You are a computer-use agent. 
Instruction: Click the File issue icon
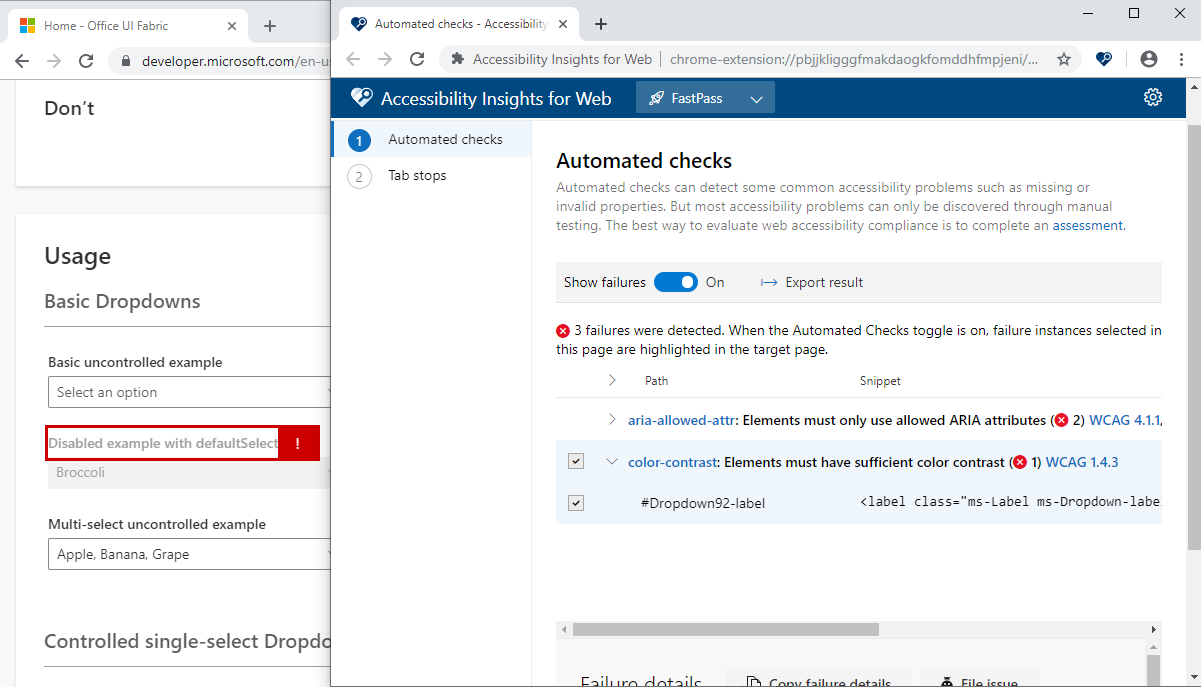pos(948,681)
